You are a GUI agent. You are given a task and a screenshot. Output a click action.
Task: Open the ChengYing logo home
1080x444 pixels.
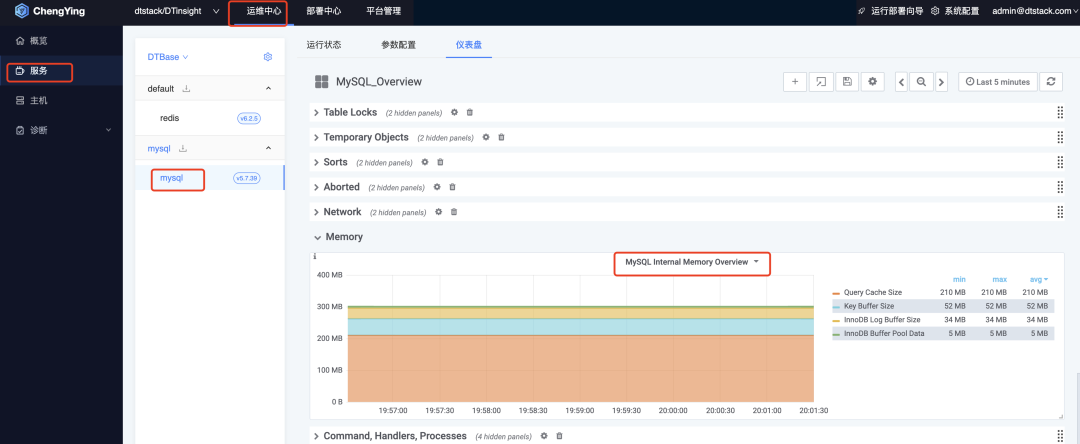coord(50,11)
